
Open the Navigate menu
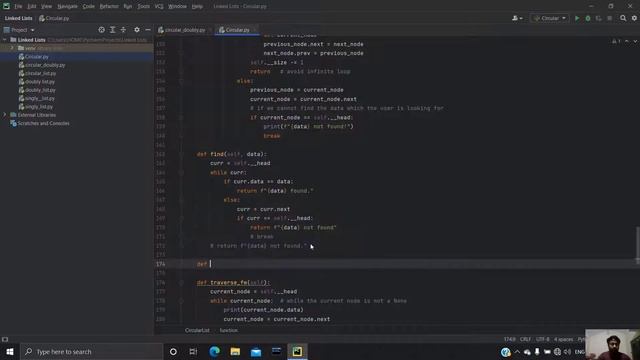click(x=67, y=6)
